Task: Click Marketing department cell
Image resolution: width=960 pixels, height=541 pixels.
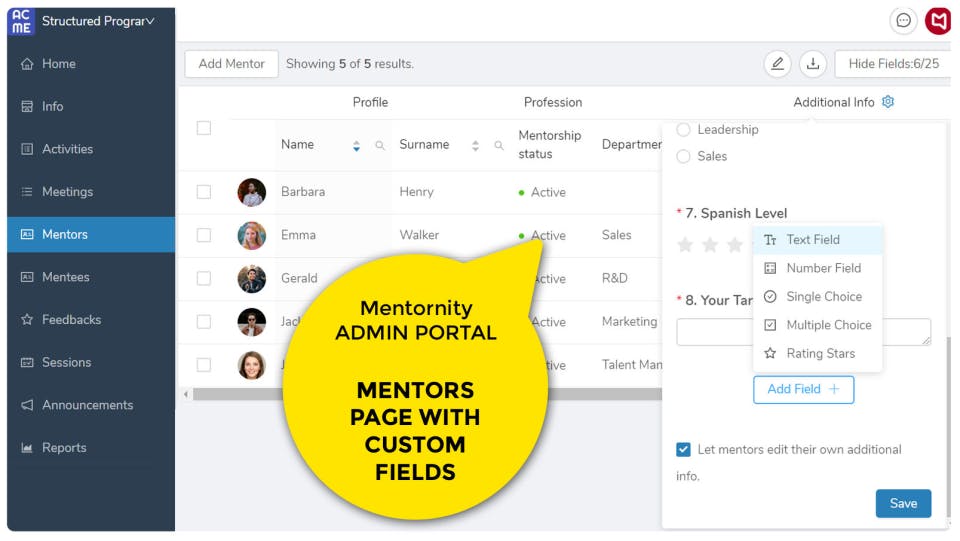Action: coord(629,322)
